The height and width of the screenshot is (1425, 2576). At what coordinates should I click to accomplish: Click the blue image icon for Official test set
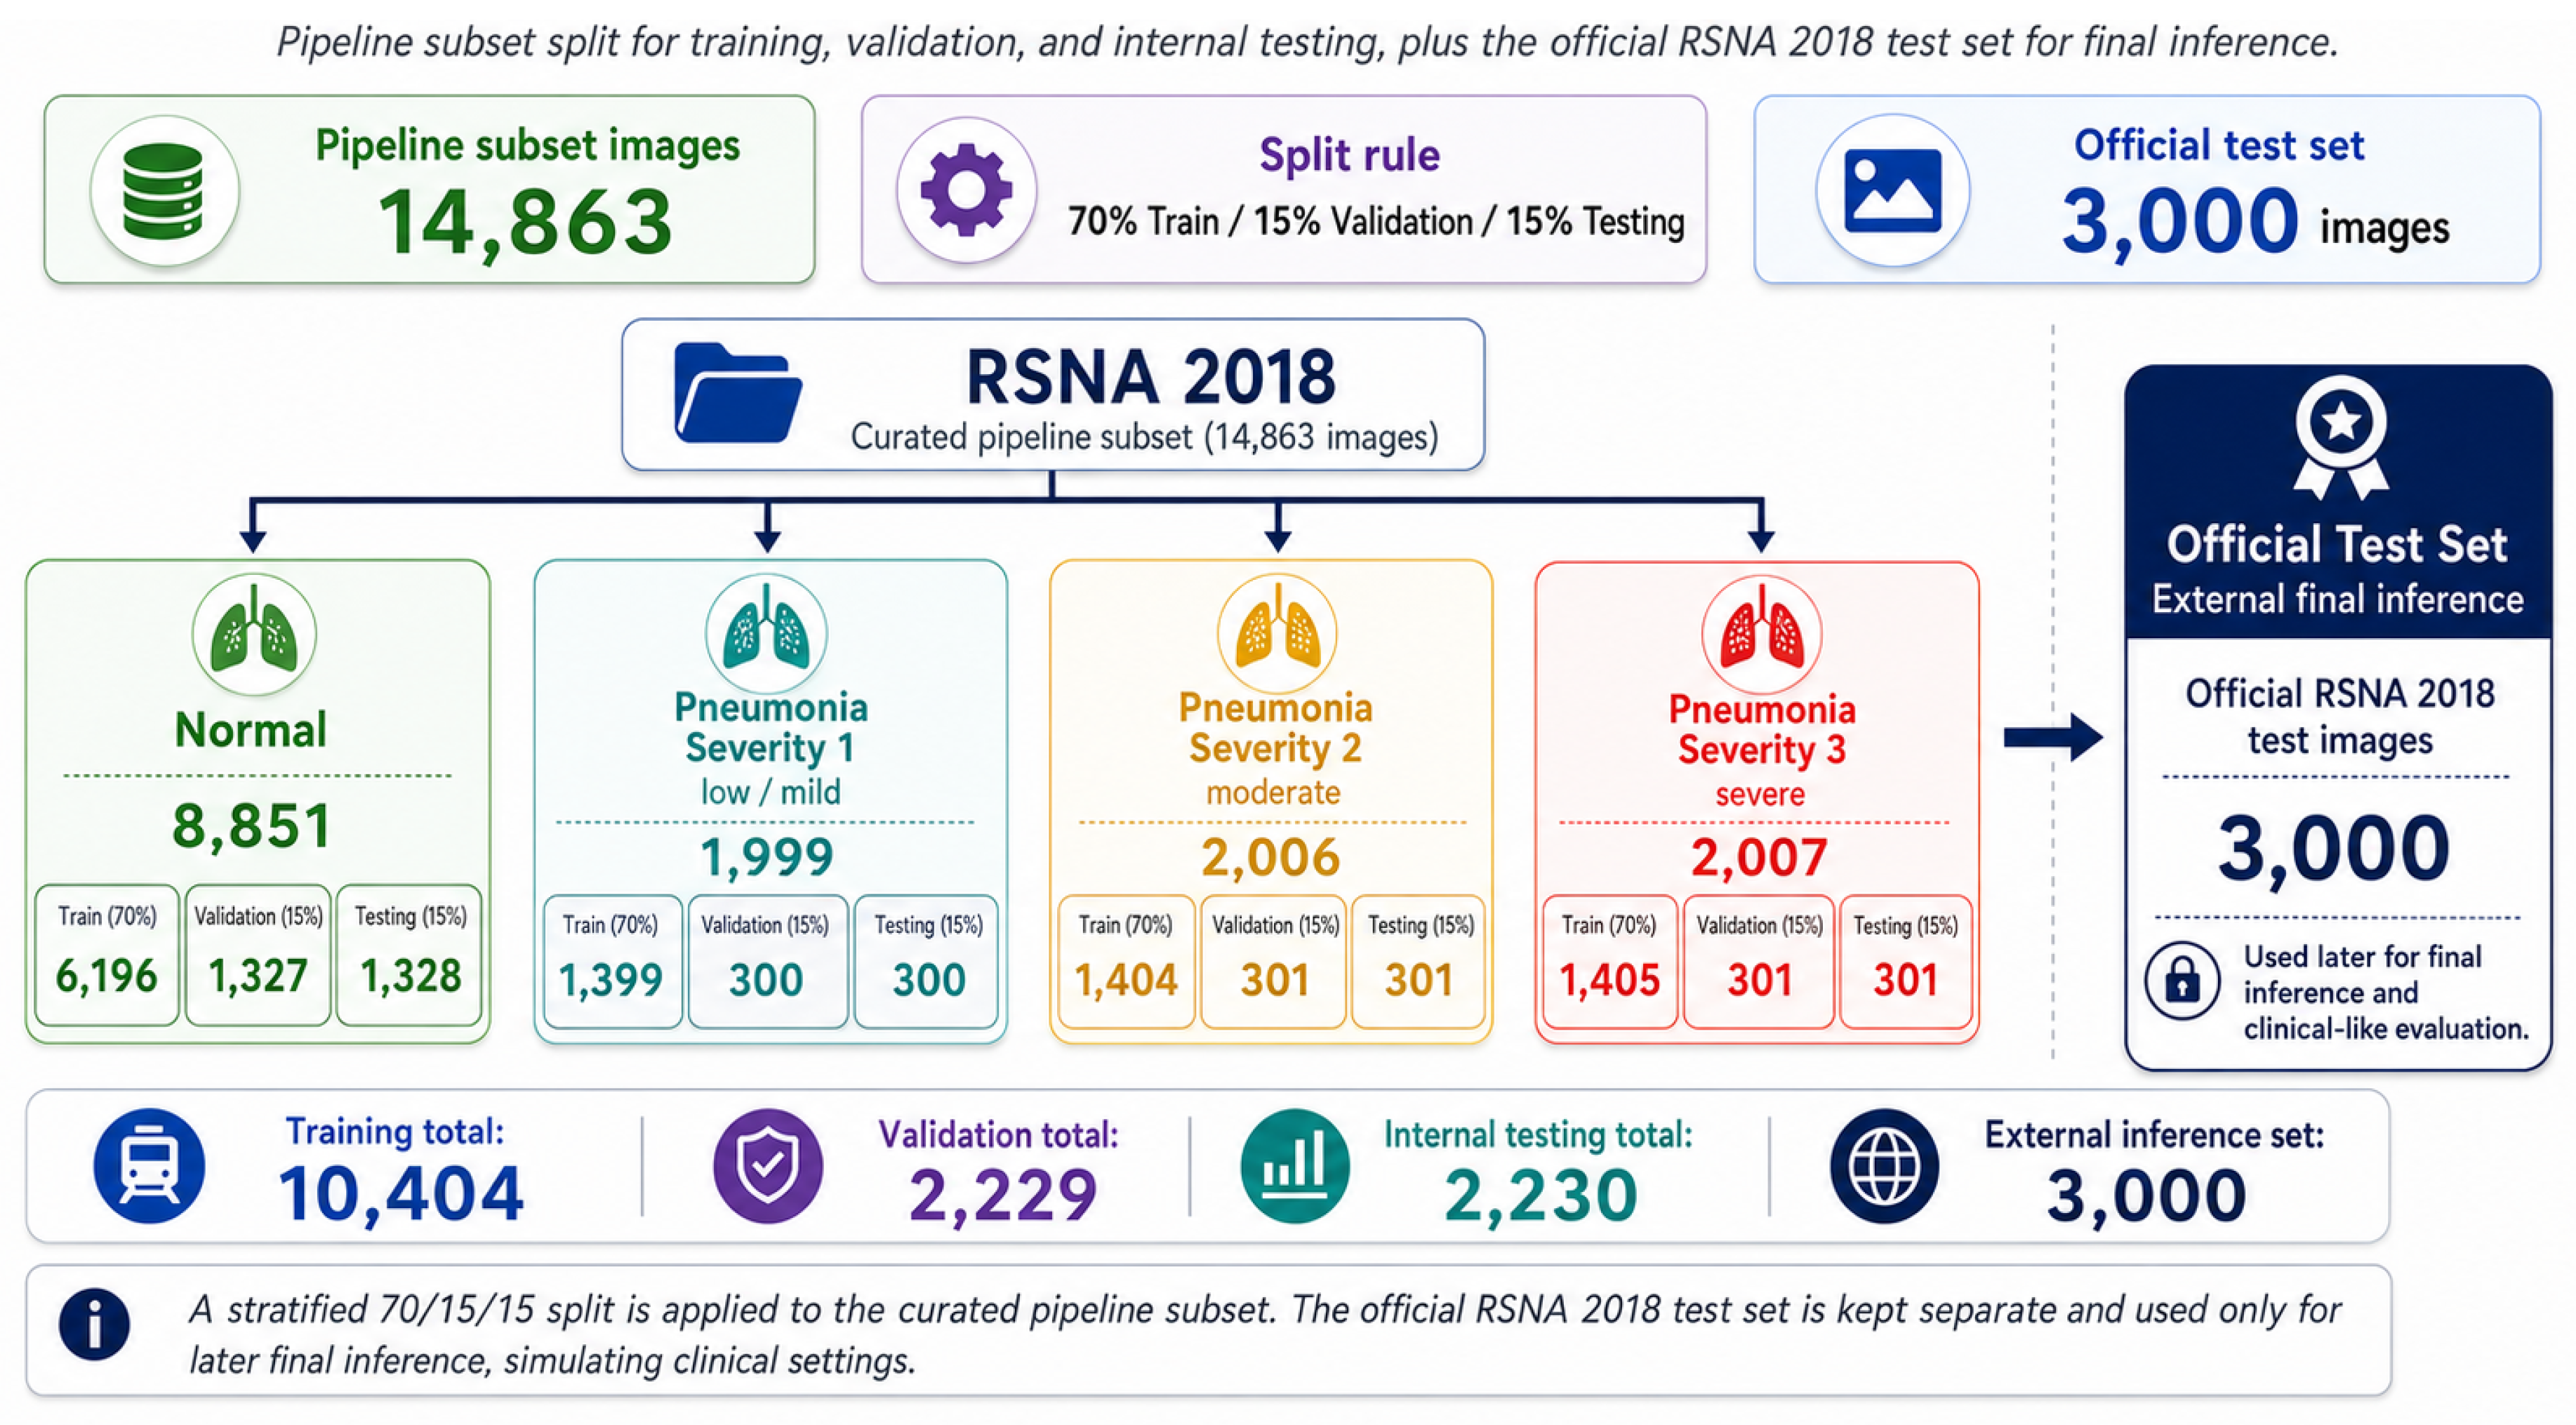pos(1892,190)
